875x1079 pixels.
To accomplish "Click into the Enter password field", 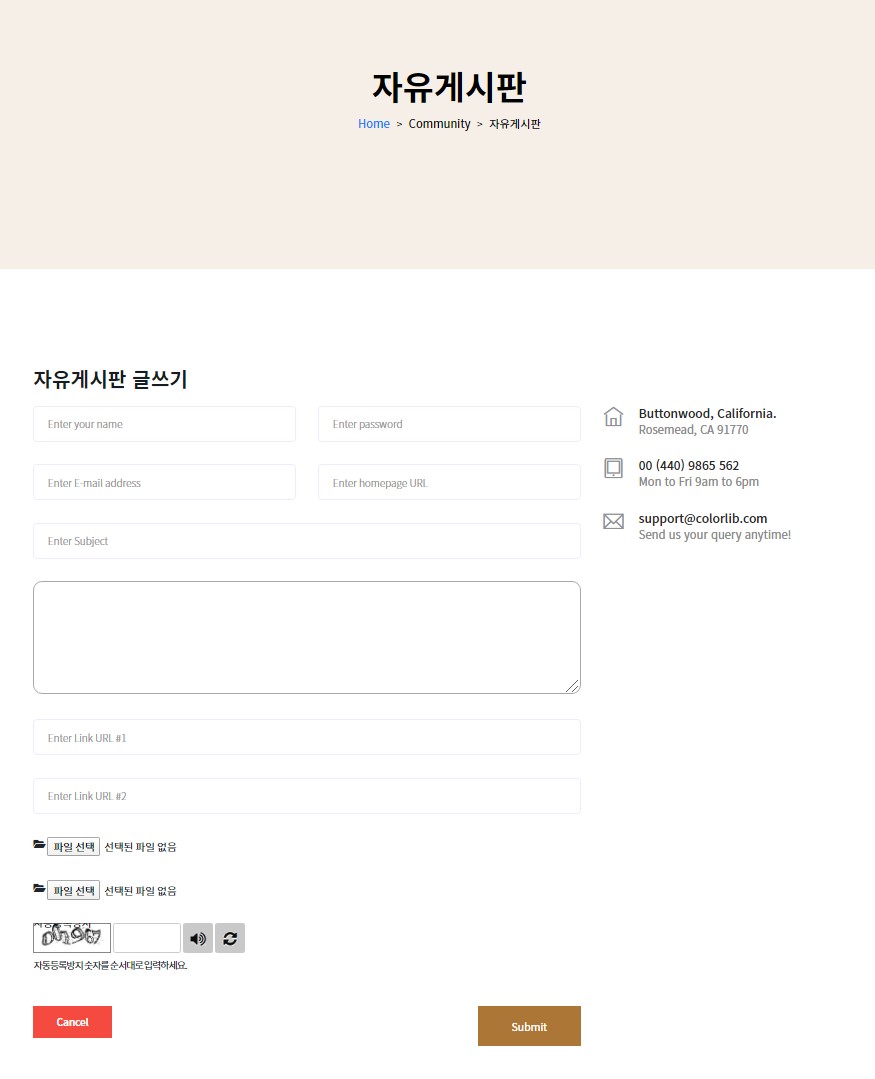I will point(449,424).
